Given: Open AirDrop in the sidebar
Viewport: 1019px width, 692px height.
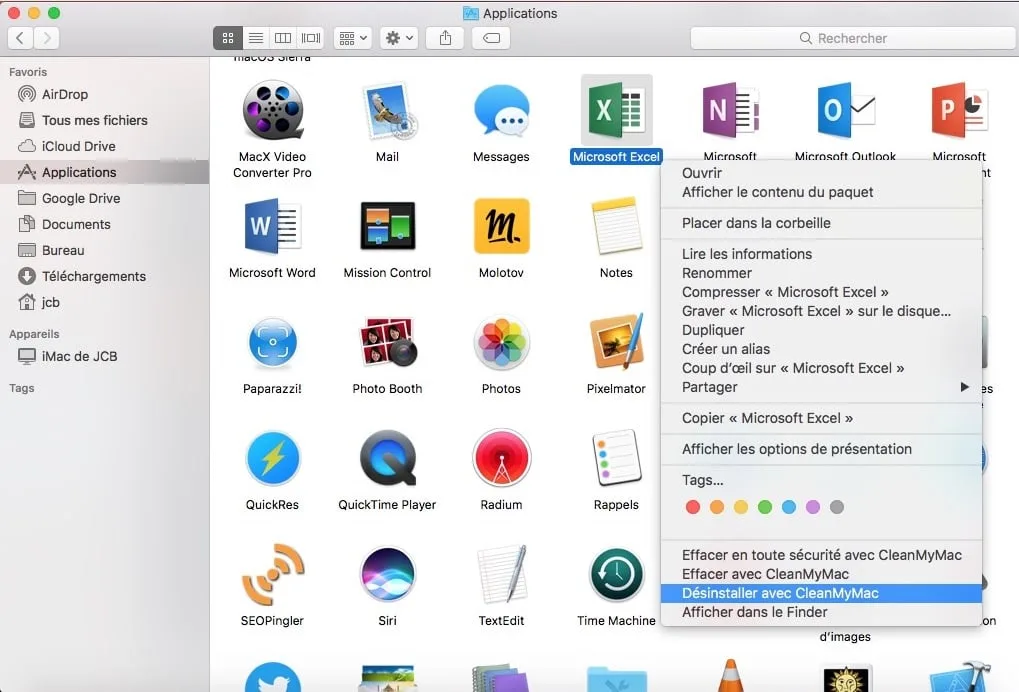Looking at the screenshot, I should coord(104,94).
